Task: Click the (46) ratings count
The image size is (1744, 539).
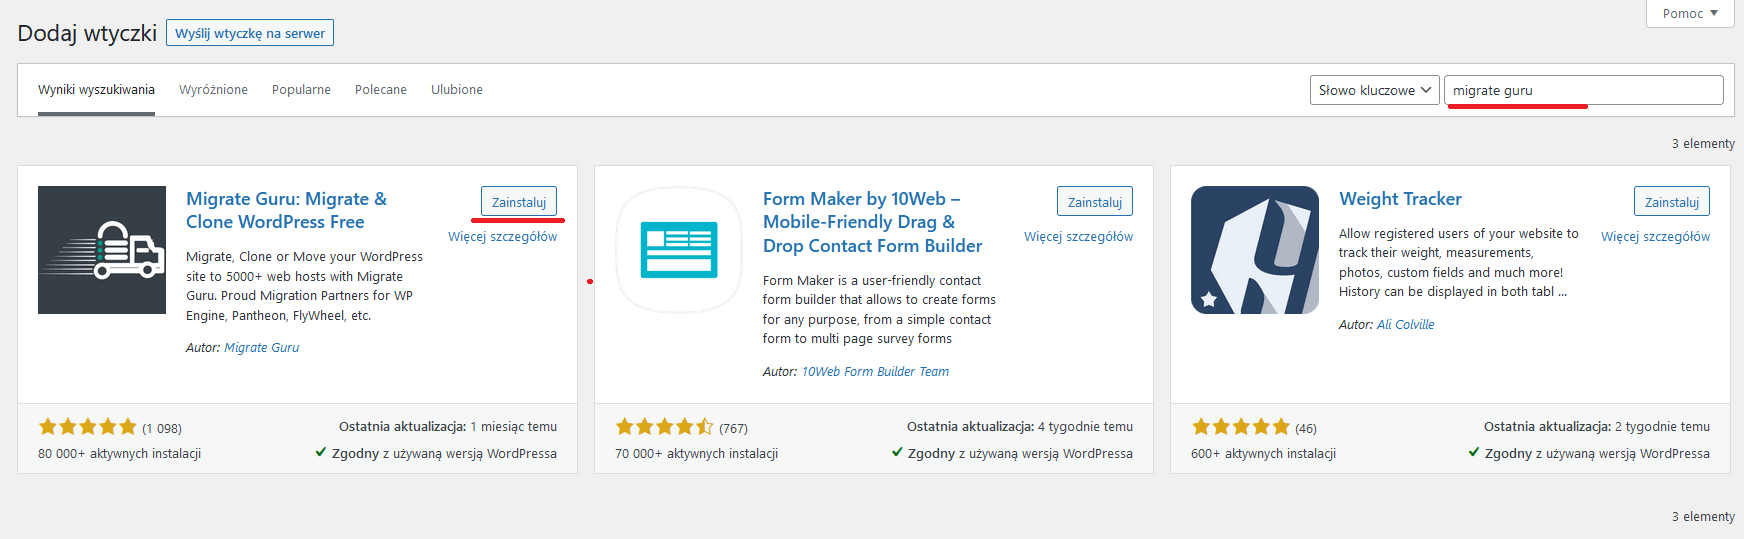Action: pos(1306,428)
